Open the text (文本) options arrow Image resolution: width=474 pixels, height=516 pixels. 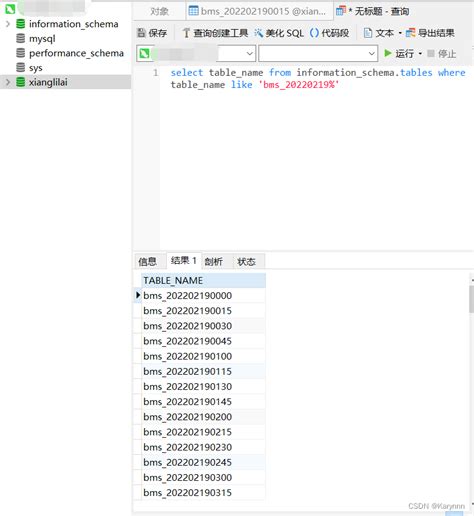click(400, 33)
